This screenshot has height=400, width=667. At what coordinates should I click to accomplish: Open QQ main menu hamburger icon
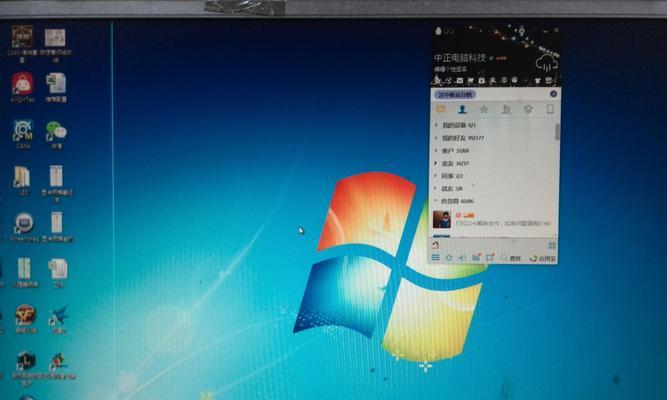point(436,257)
